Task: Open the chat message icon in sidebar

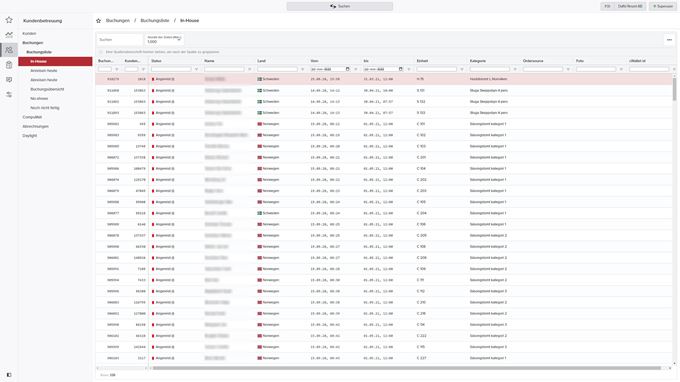Action: [x=9, y=80]
